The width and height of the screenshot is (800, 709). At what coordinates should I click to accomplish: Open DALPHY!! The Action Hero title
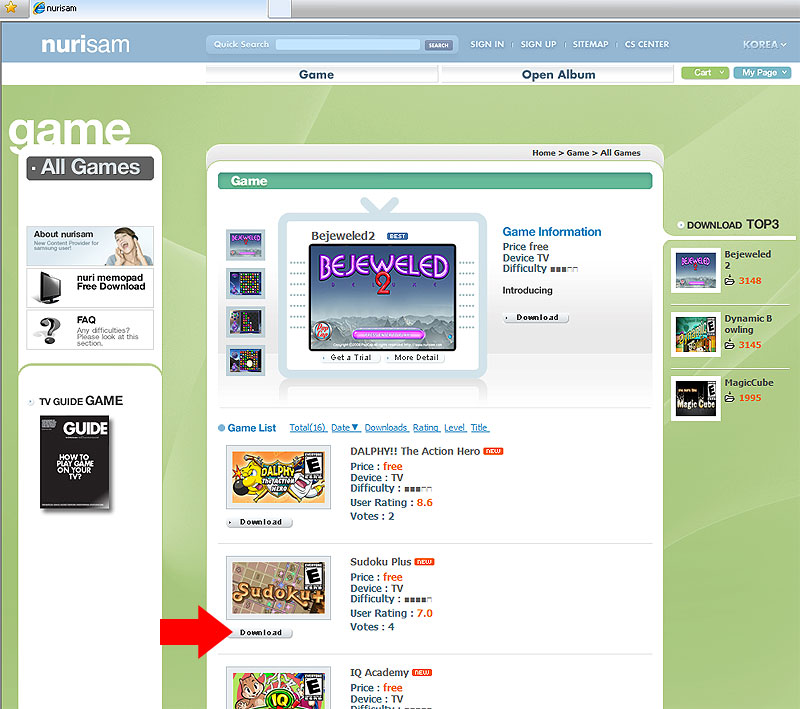(415, 451)
